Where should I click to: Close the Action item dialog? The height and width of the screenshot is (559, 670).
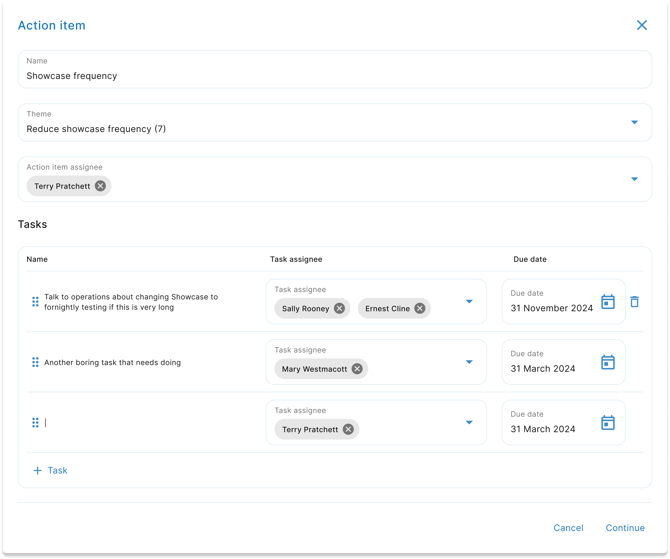642,25
